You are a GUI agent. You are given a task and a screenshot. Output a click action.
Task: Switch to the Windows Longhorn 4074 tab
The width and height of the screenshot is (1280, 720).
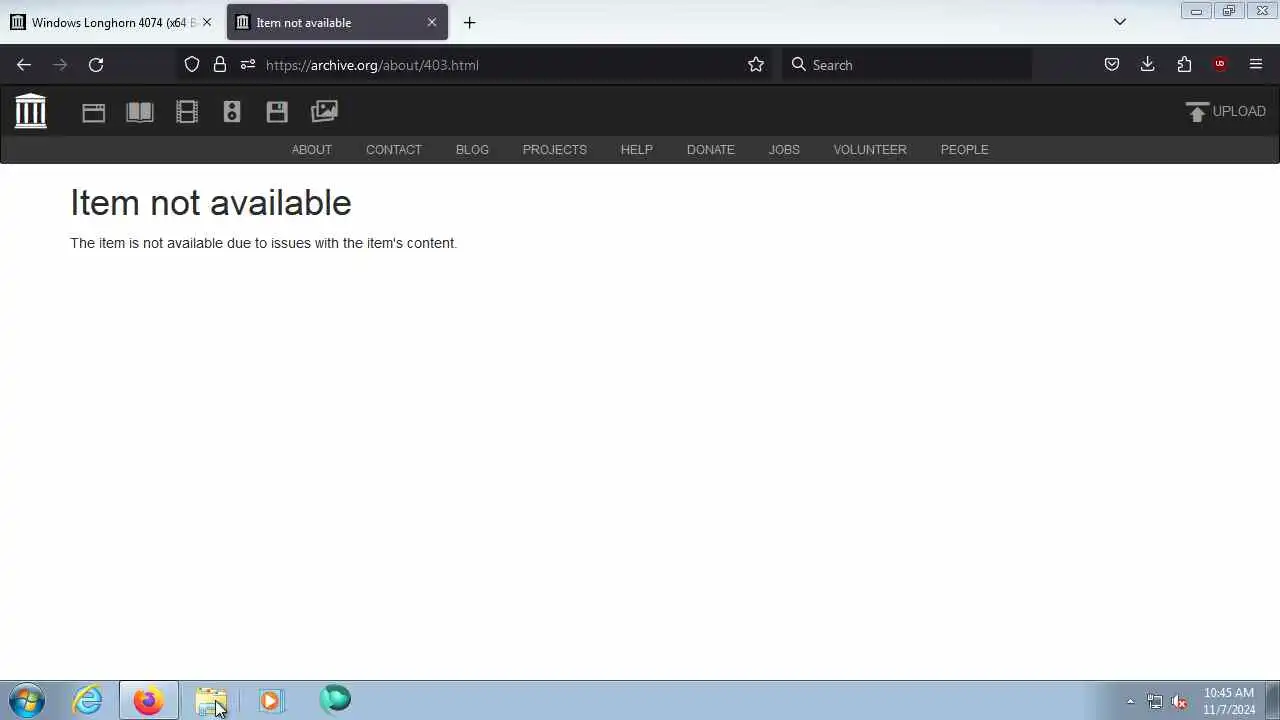point(110,22)
